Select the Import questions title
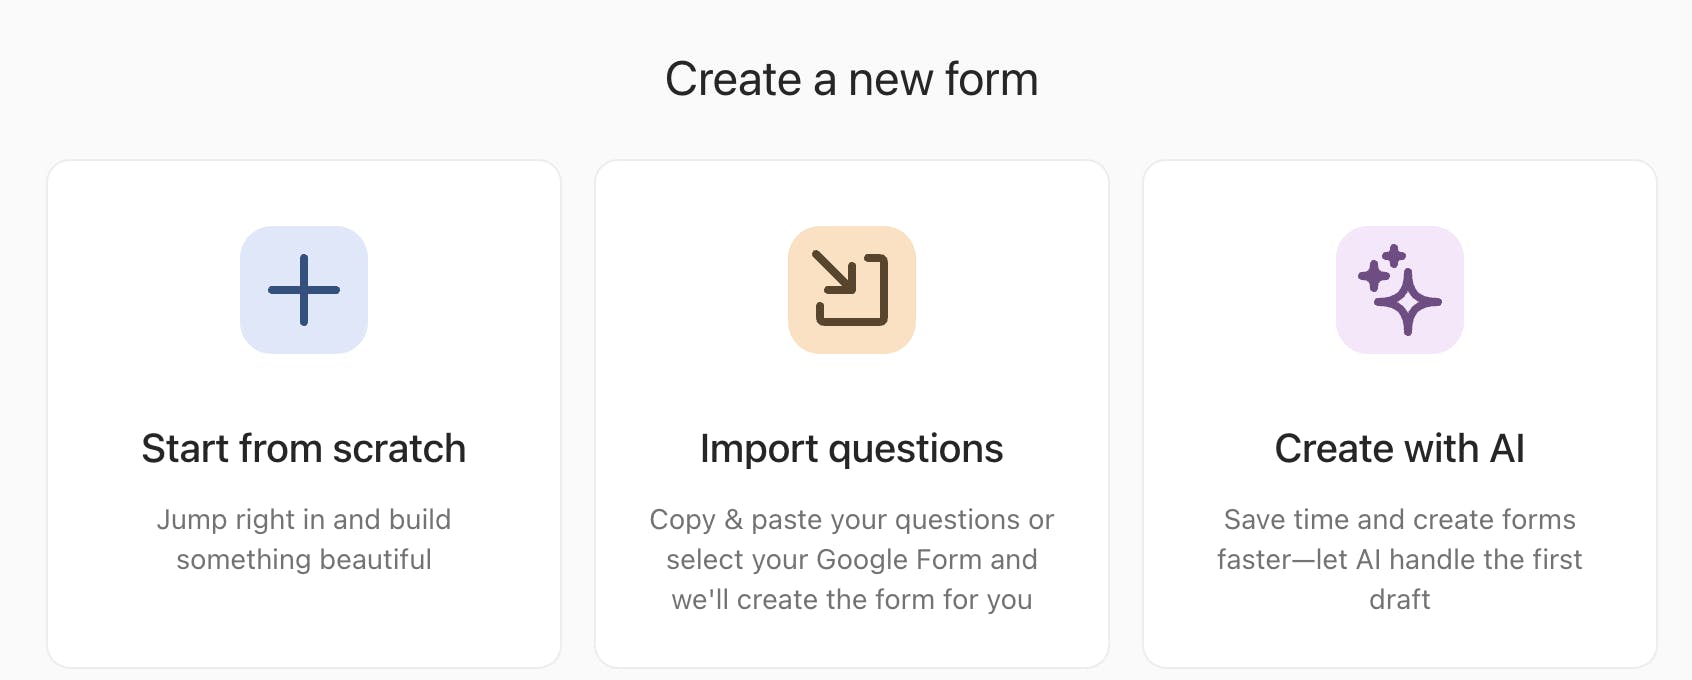Image resolution: width=1692 pixels, height=680 pixels. [x=852, y=449]
